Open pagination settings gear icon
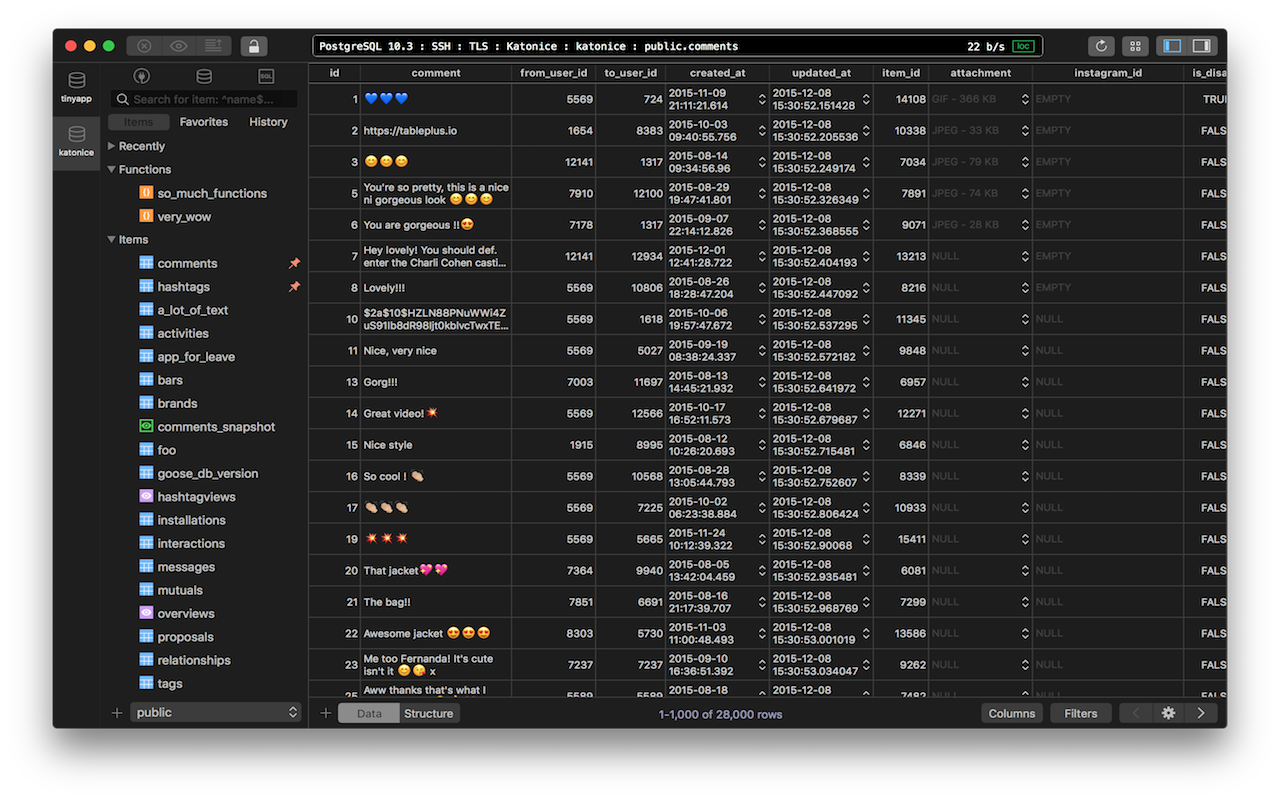This screenshot has height=800, width=1280. (1168, 713)
